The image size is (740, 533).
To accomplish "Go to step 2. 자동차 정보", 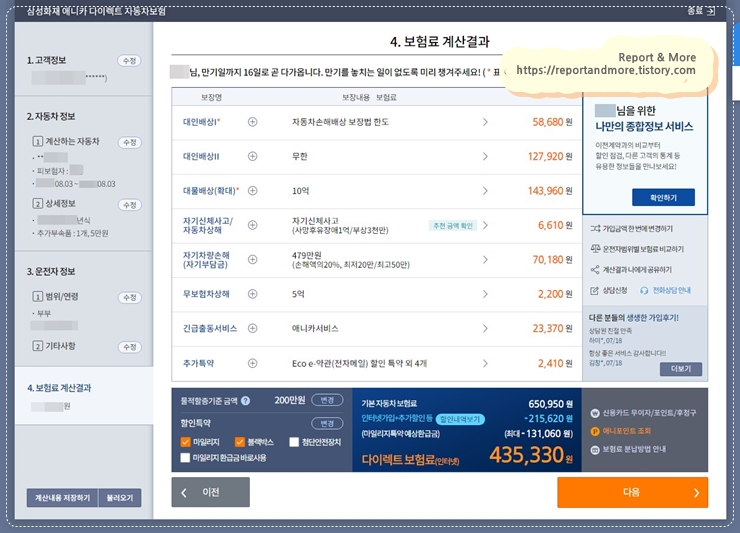I will [51, 116].
